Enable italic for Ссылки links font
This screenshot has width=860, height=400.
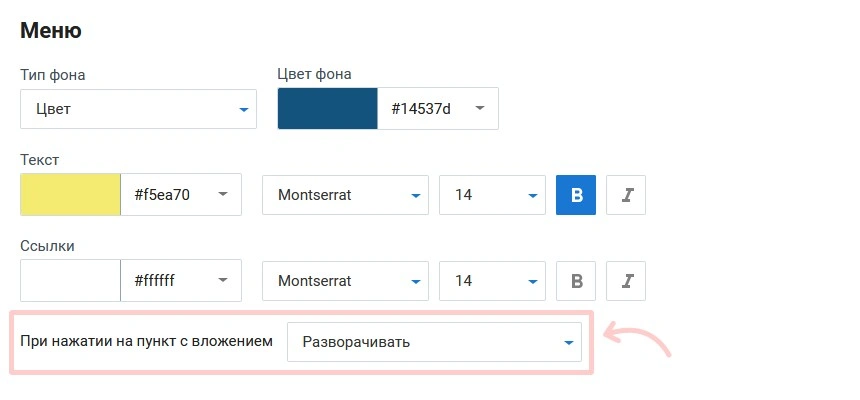626,281
